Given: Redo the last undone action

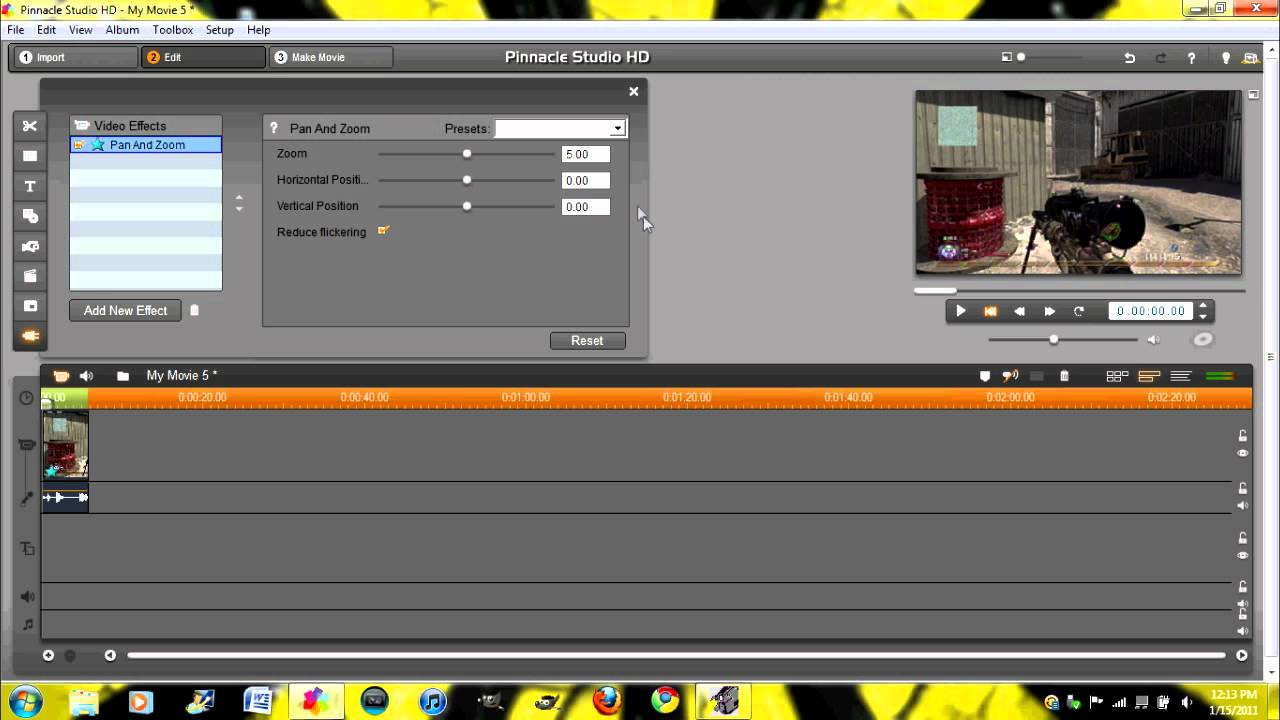Looking at the screenshot, I should click(1160, 58).
